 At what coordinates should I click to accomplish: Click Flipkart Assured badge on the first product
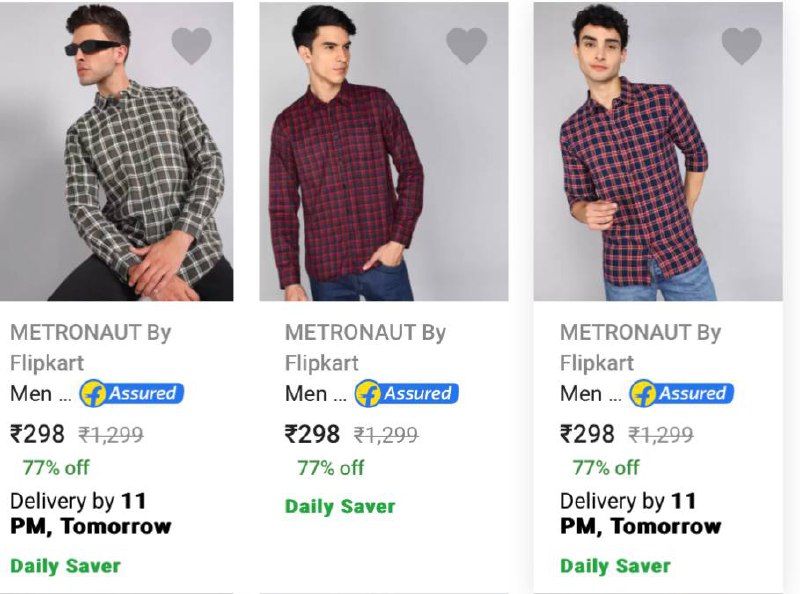(x=132, y=393)
